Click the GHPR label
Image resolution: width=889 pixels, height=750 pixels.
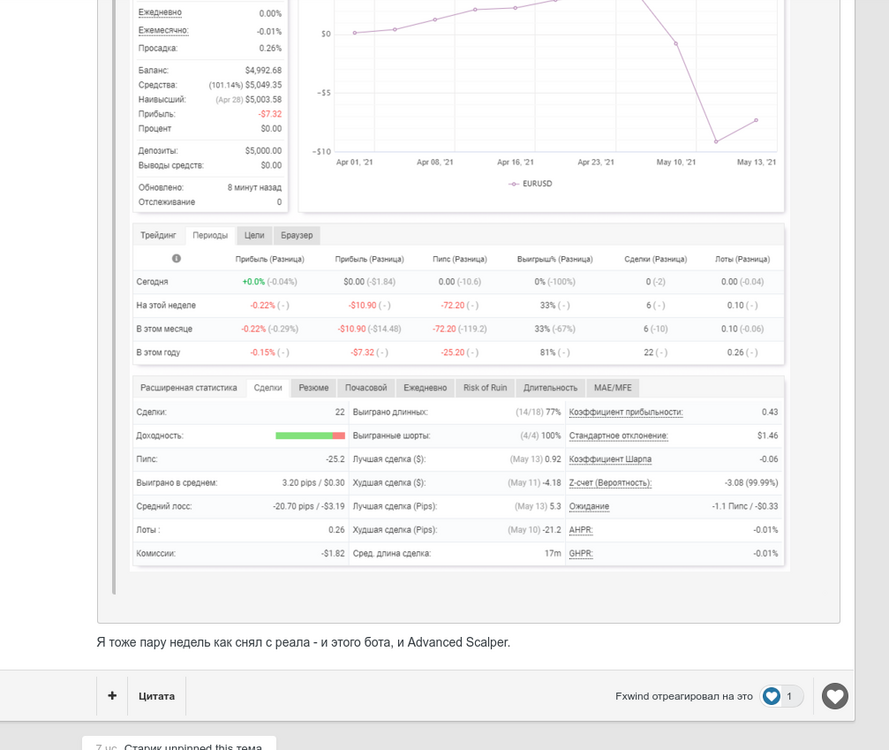pos(581,553)
